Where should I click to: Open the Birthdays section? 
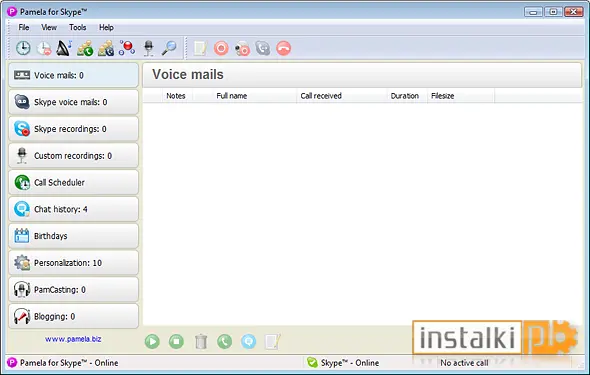click(x=73, y=236)
